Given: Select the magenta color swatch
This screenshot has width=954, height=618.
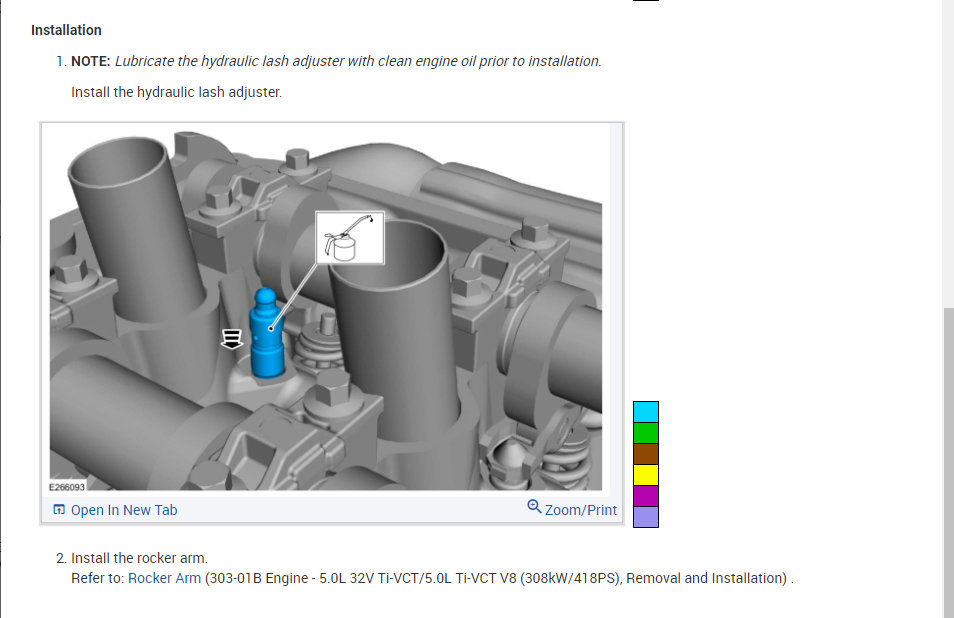Looking at the screenshot, I should pyautogui.click(x=646, y=496).
